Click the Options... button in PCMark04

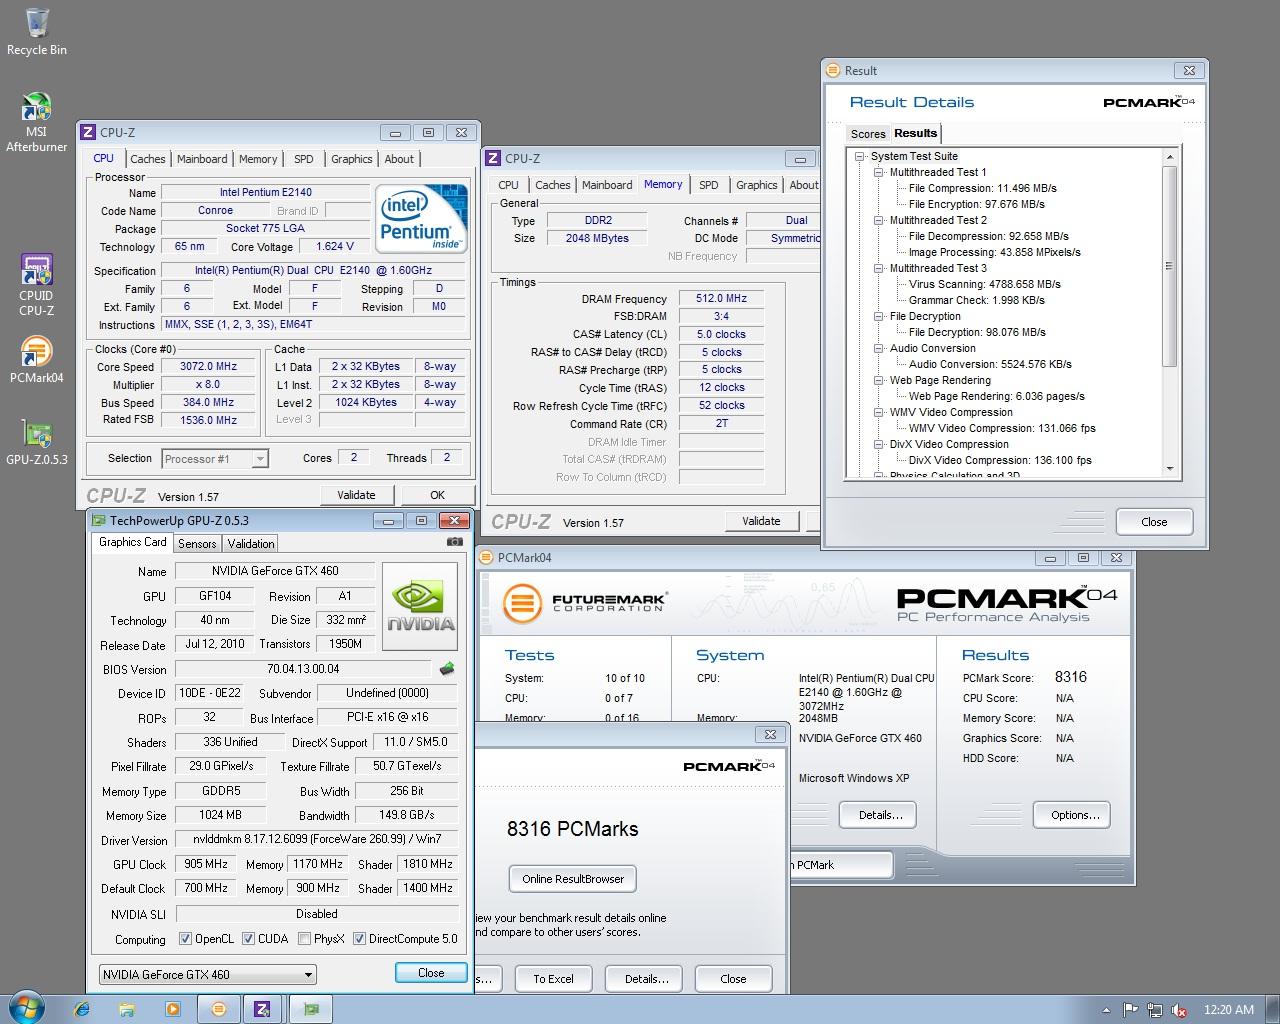click(1074, 815)
